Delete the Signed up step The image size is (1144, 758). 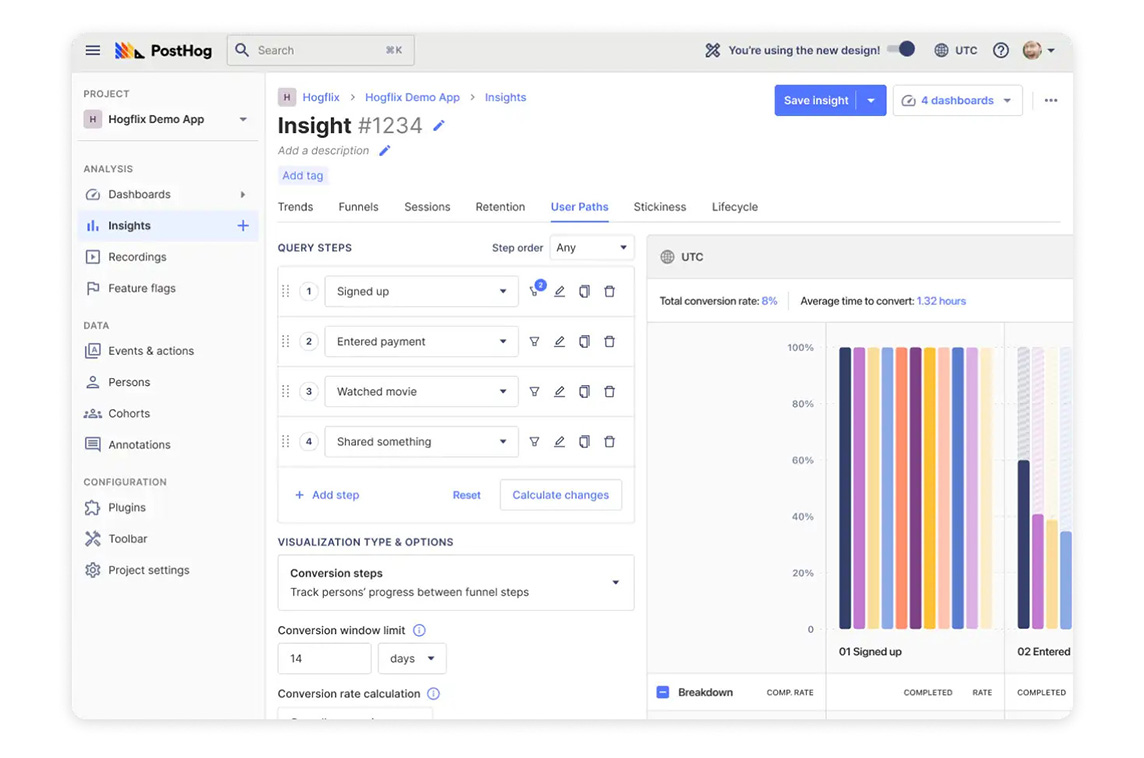[x=609, y=291]
